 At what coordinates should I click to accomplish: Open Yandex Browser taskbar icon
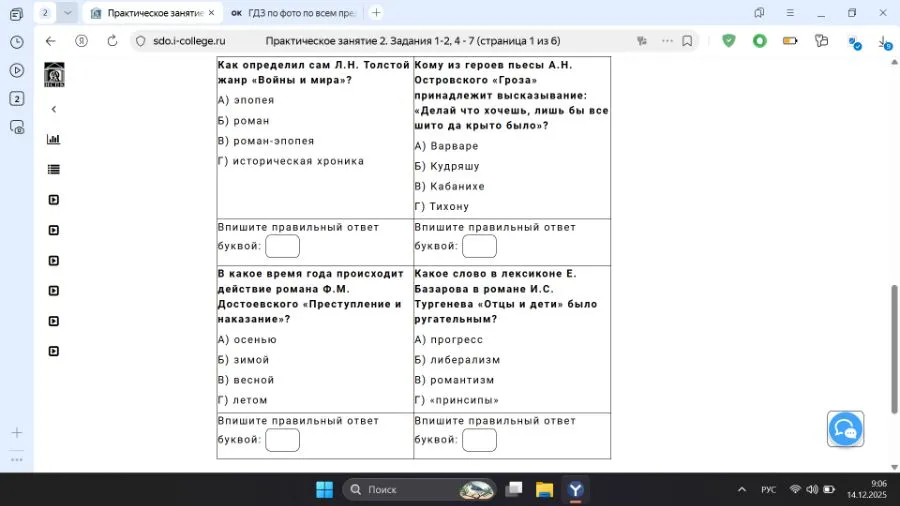tap(575, 489)
